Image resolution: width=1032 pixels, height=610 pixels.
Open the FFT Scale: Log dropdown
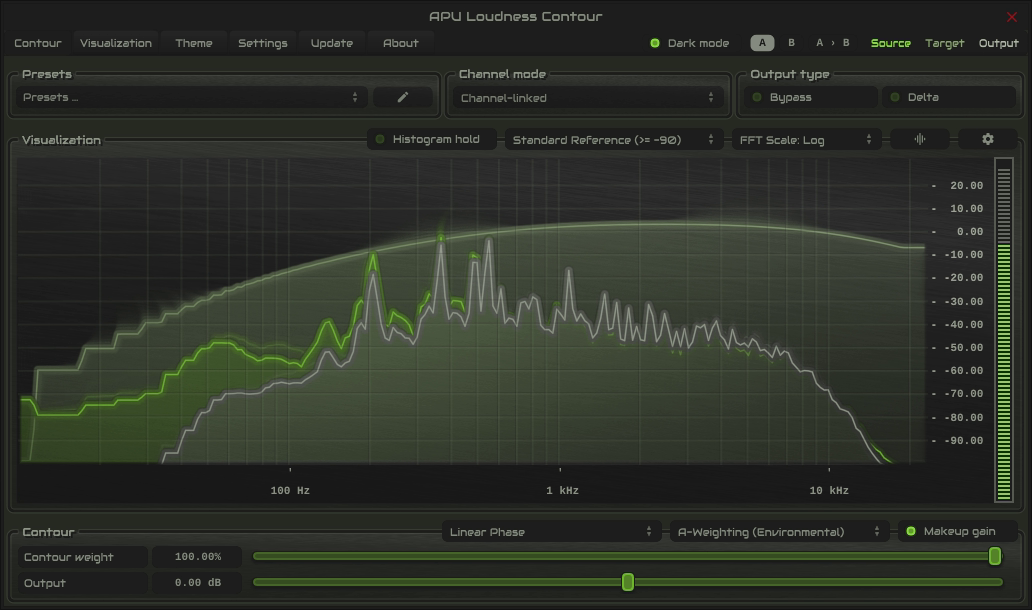pyautogui.click(x=806, y=140)
